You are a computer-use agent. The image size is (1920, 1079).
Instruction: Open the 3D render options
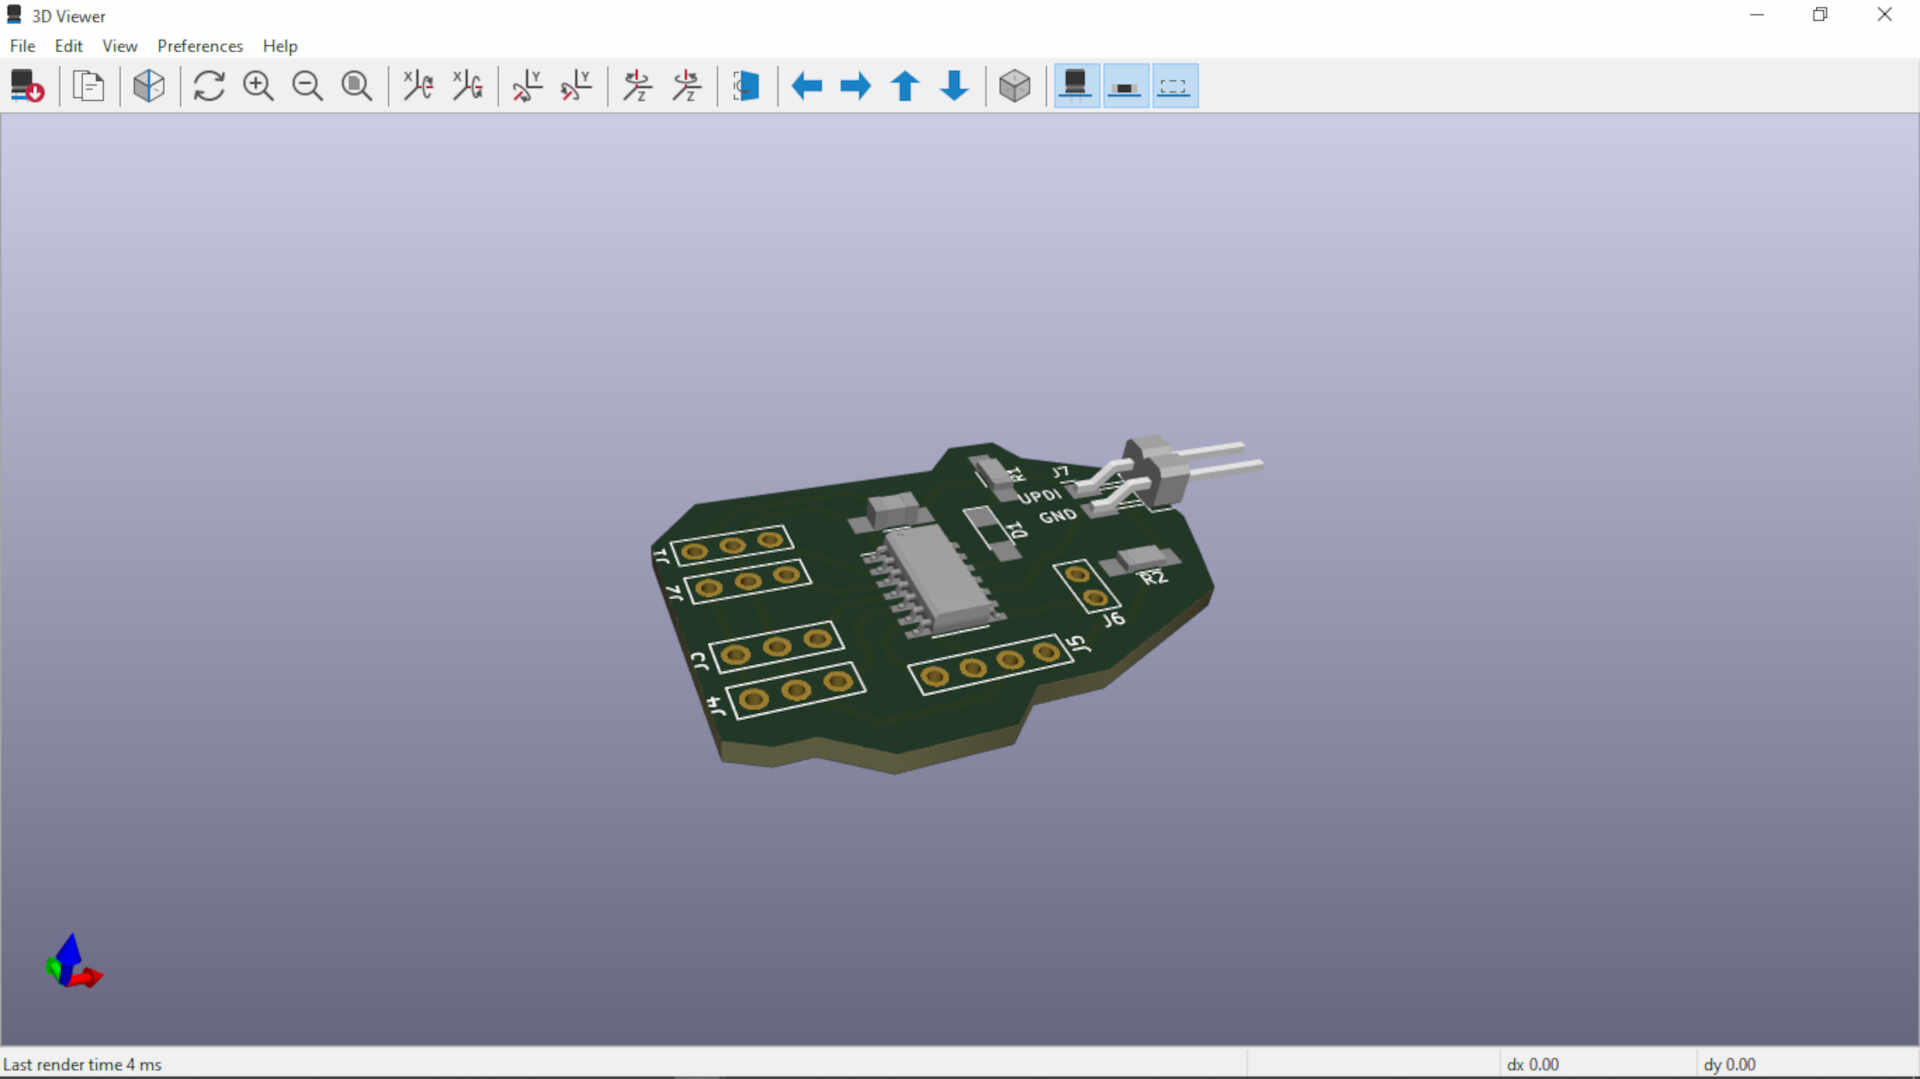(x=148, y=86)
